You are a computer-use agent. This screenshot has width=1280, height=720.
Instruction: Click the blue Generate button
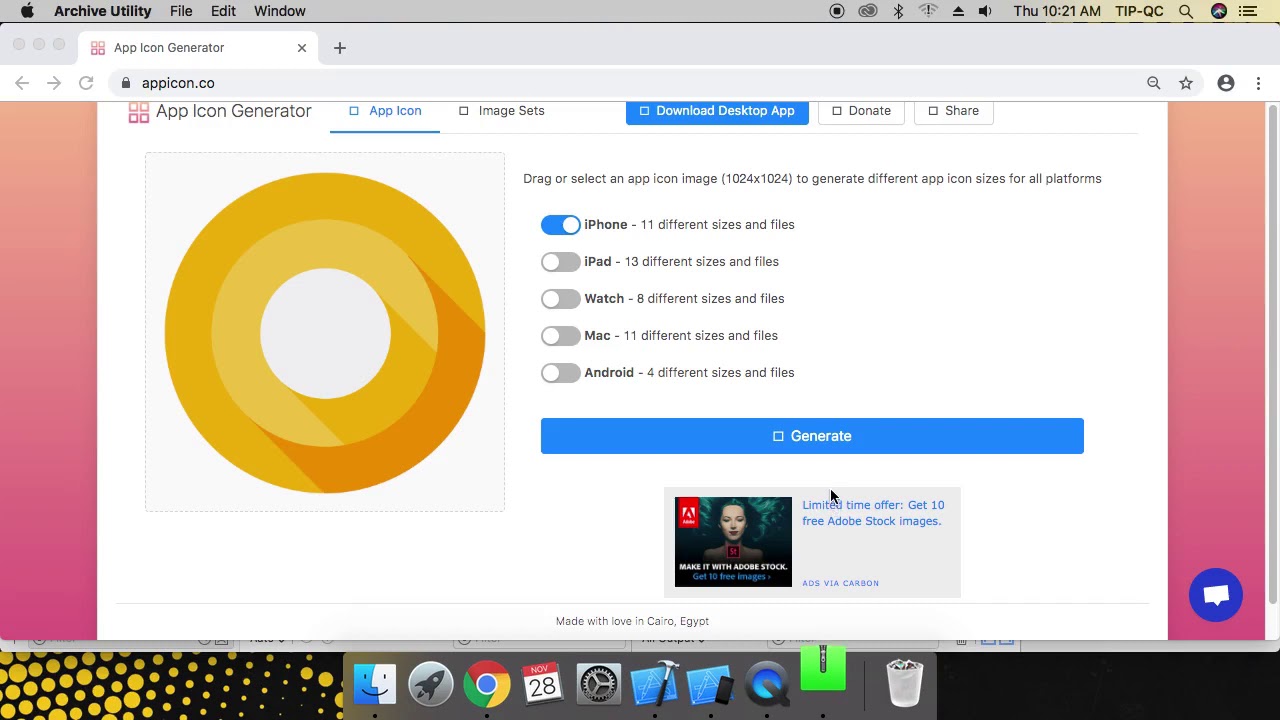[x=812, y=436]
